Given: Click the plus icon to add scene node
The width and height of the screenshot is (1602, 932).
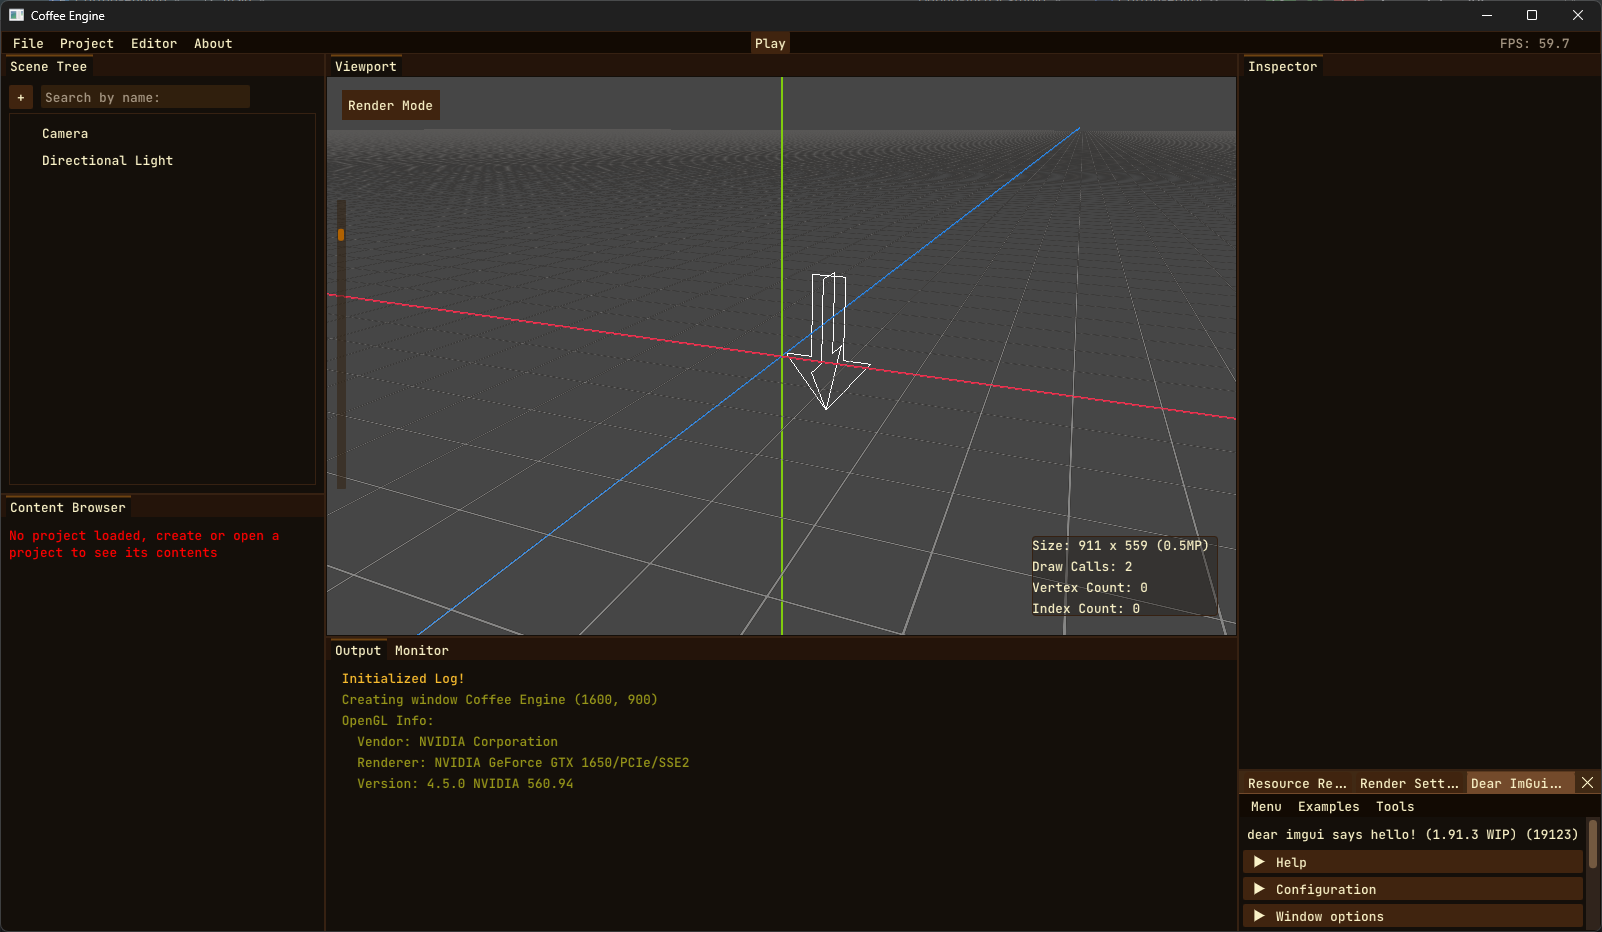Looking at the screenshot, I should point(21,97).
